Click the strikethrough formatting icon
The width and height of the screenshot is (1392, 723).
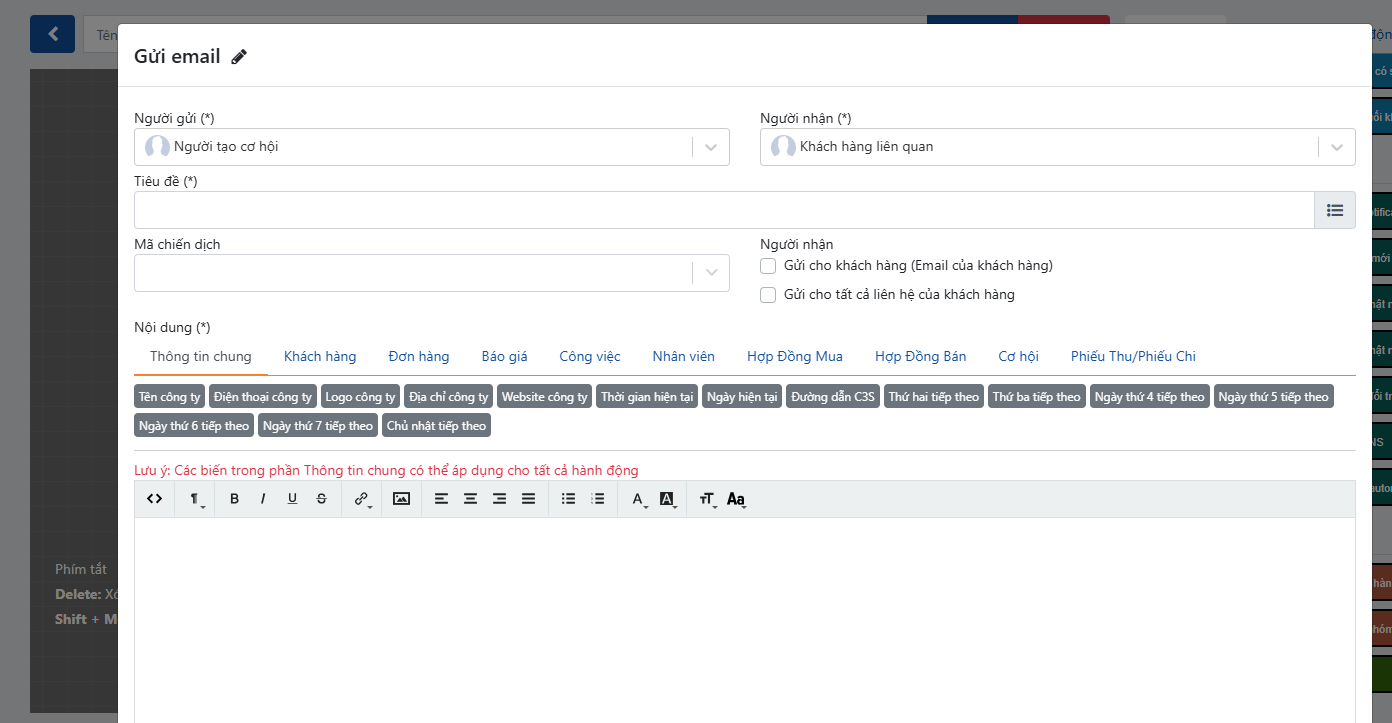point(321,498)
